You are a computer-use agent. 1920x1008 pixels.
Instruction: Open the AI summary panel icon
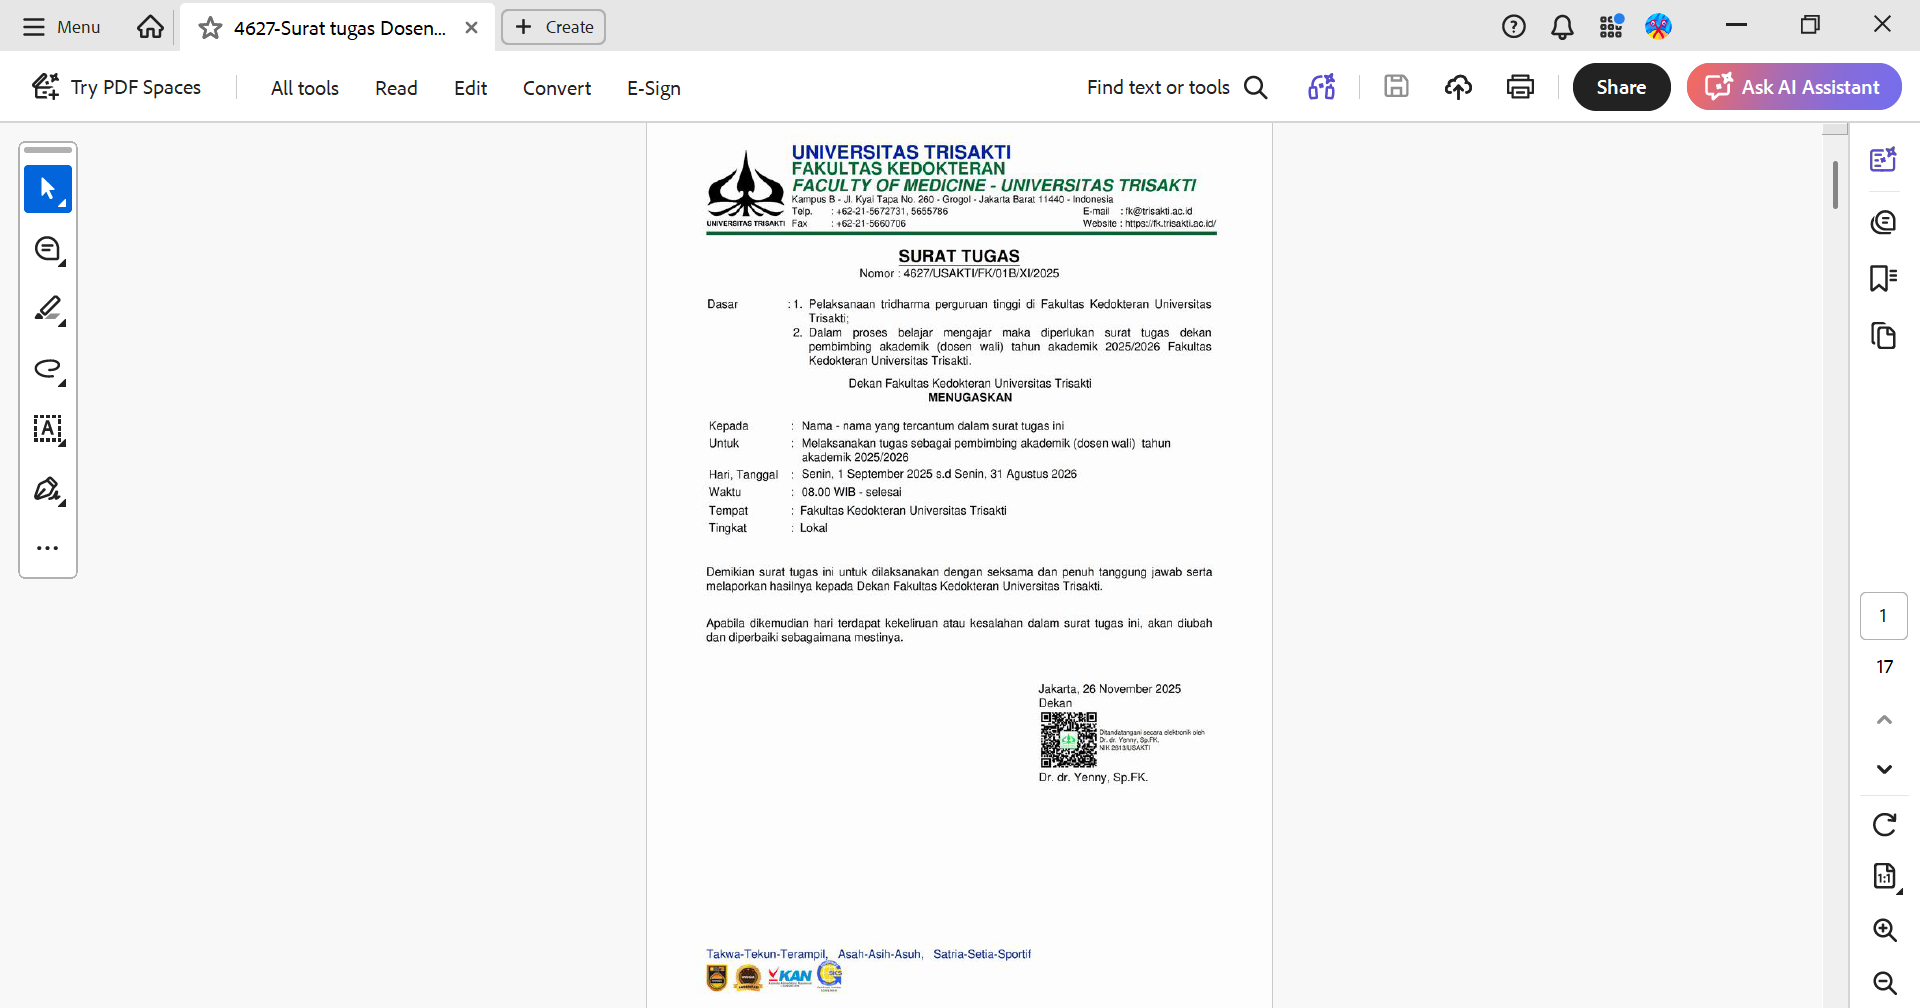click(1884, 160)
